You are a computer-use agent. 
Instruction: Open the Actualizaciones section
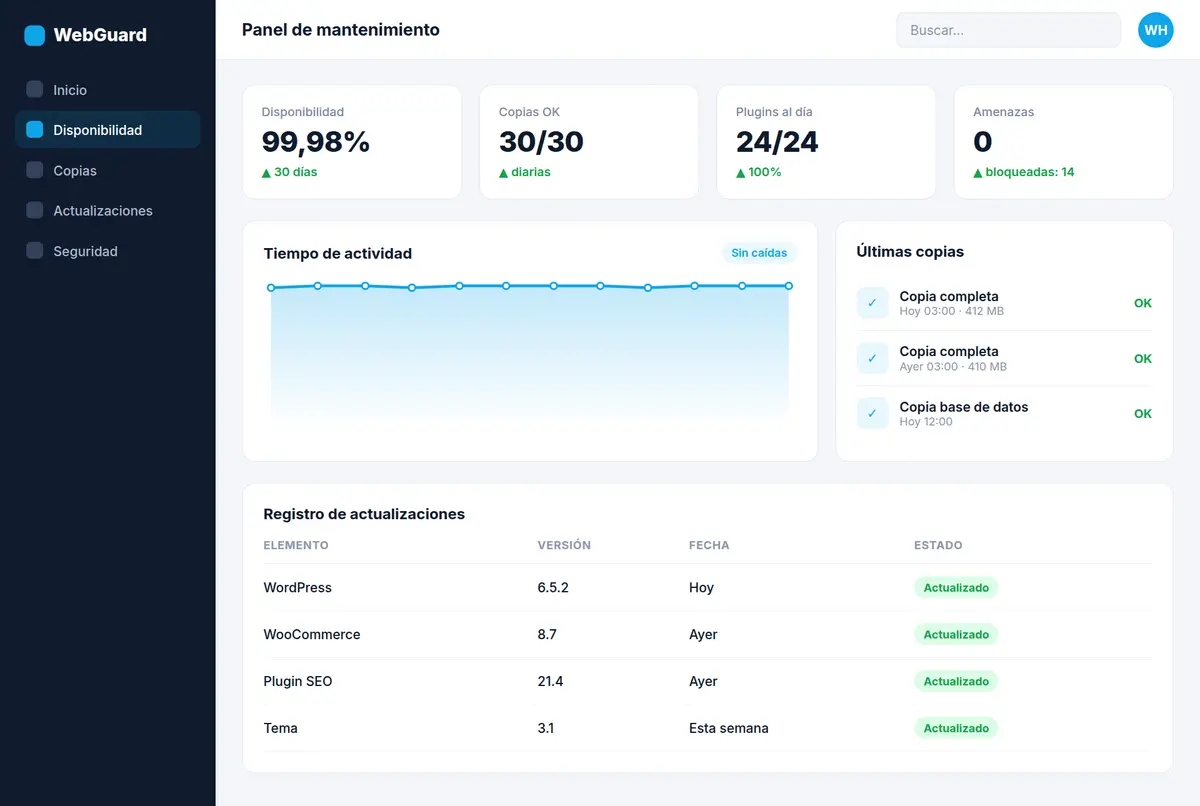108,211
